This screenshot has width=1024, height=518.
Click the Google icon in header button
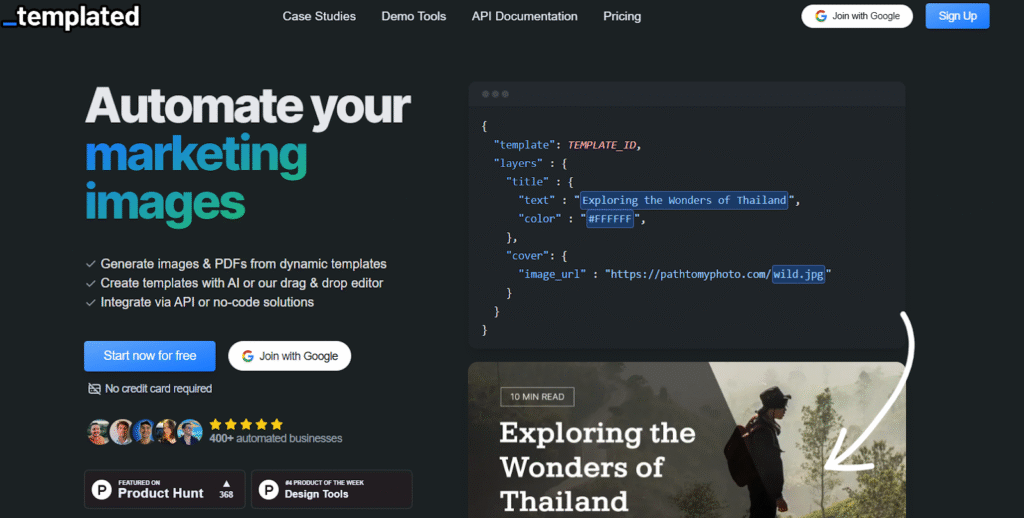point(821,16)
